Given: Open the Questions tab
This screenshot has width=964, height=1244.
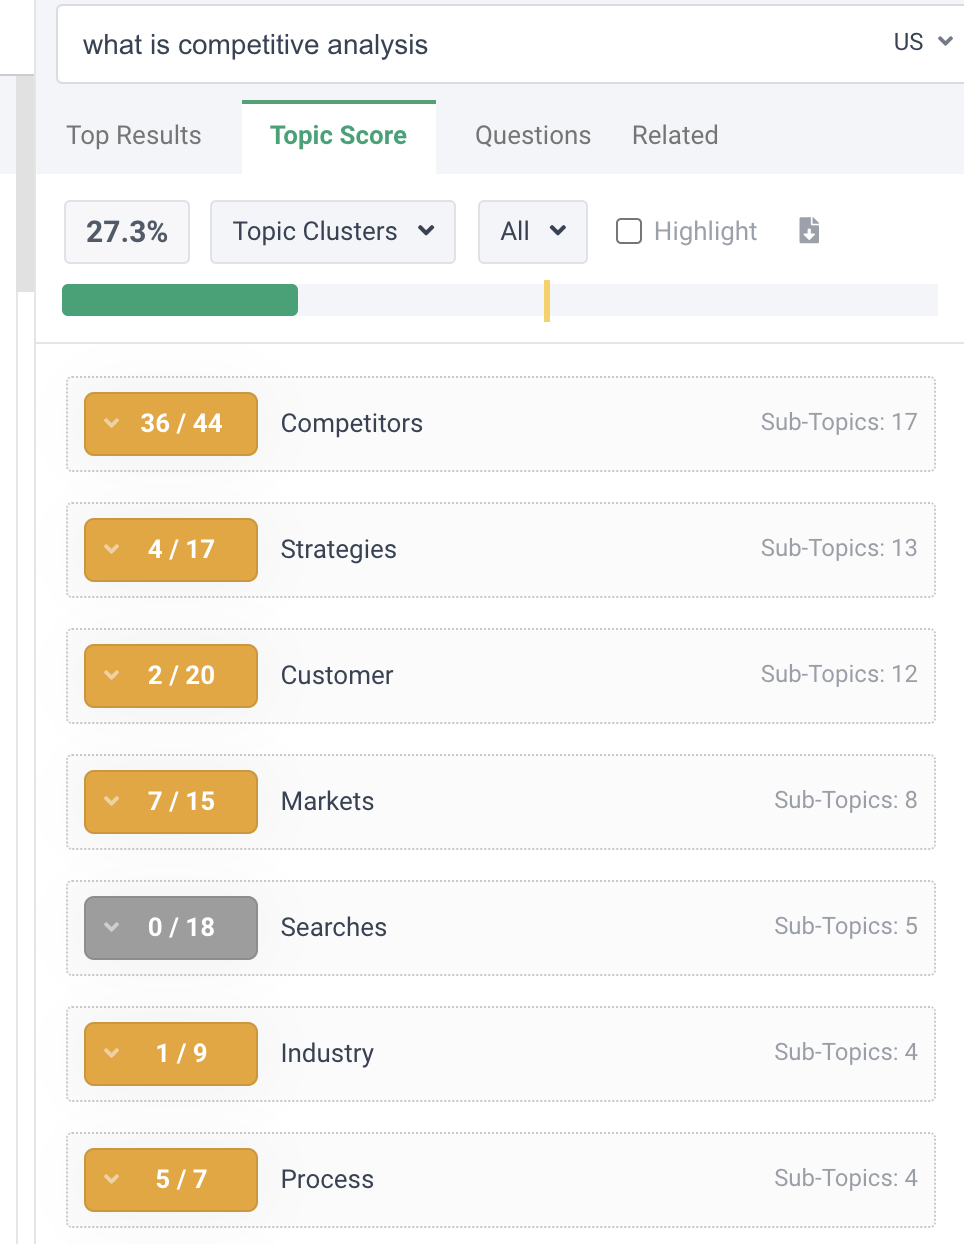Looking at the screenshot, I should pyautogui.click(x=533, y=136).
